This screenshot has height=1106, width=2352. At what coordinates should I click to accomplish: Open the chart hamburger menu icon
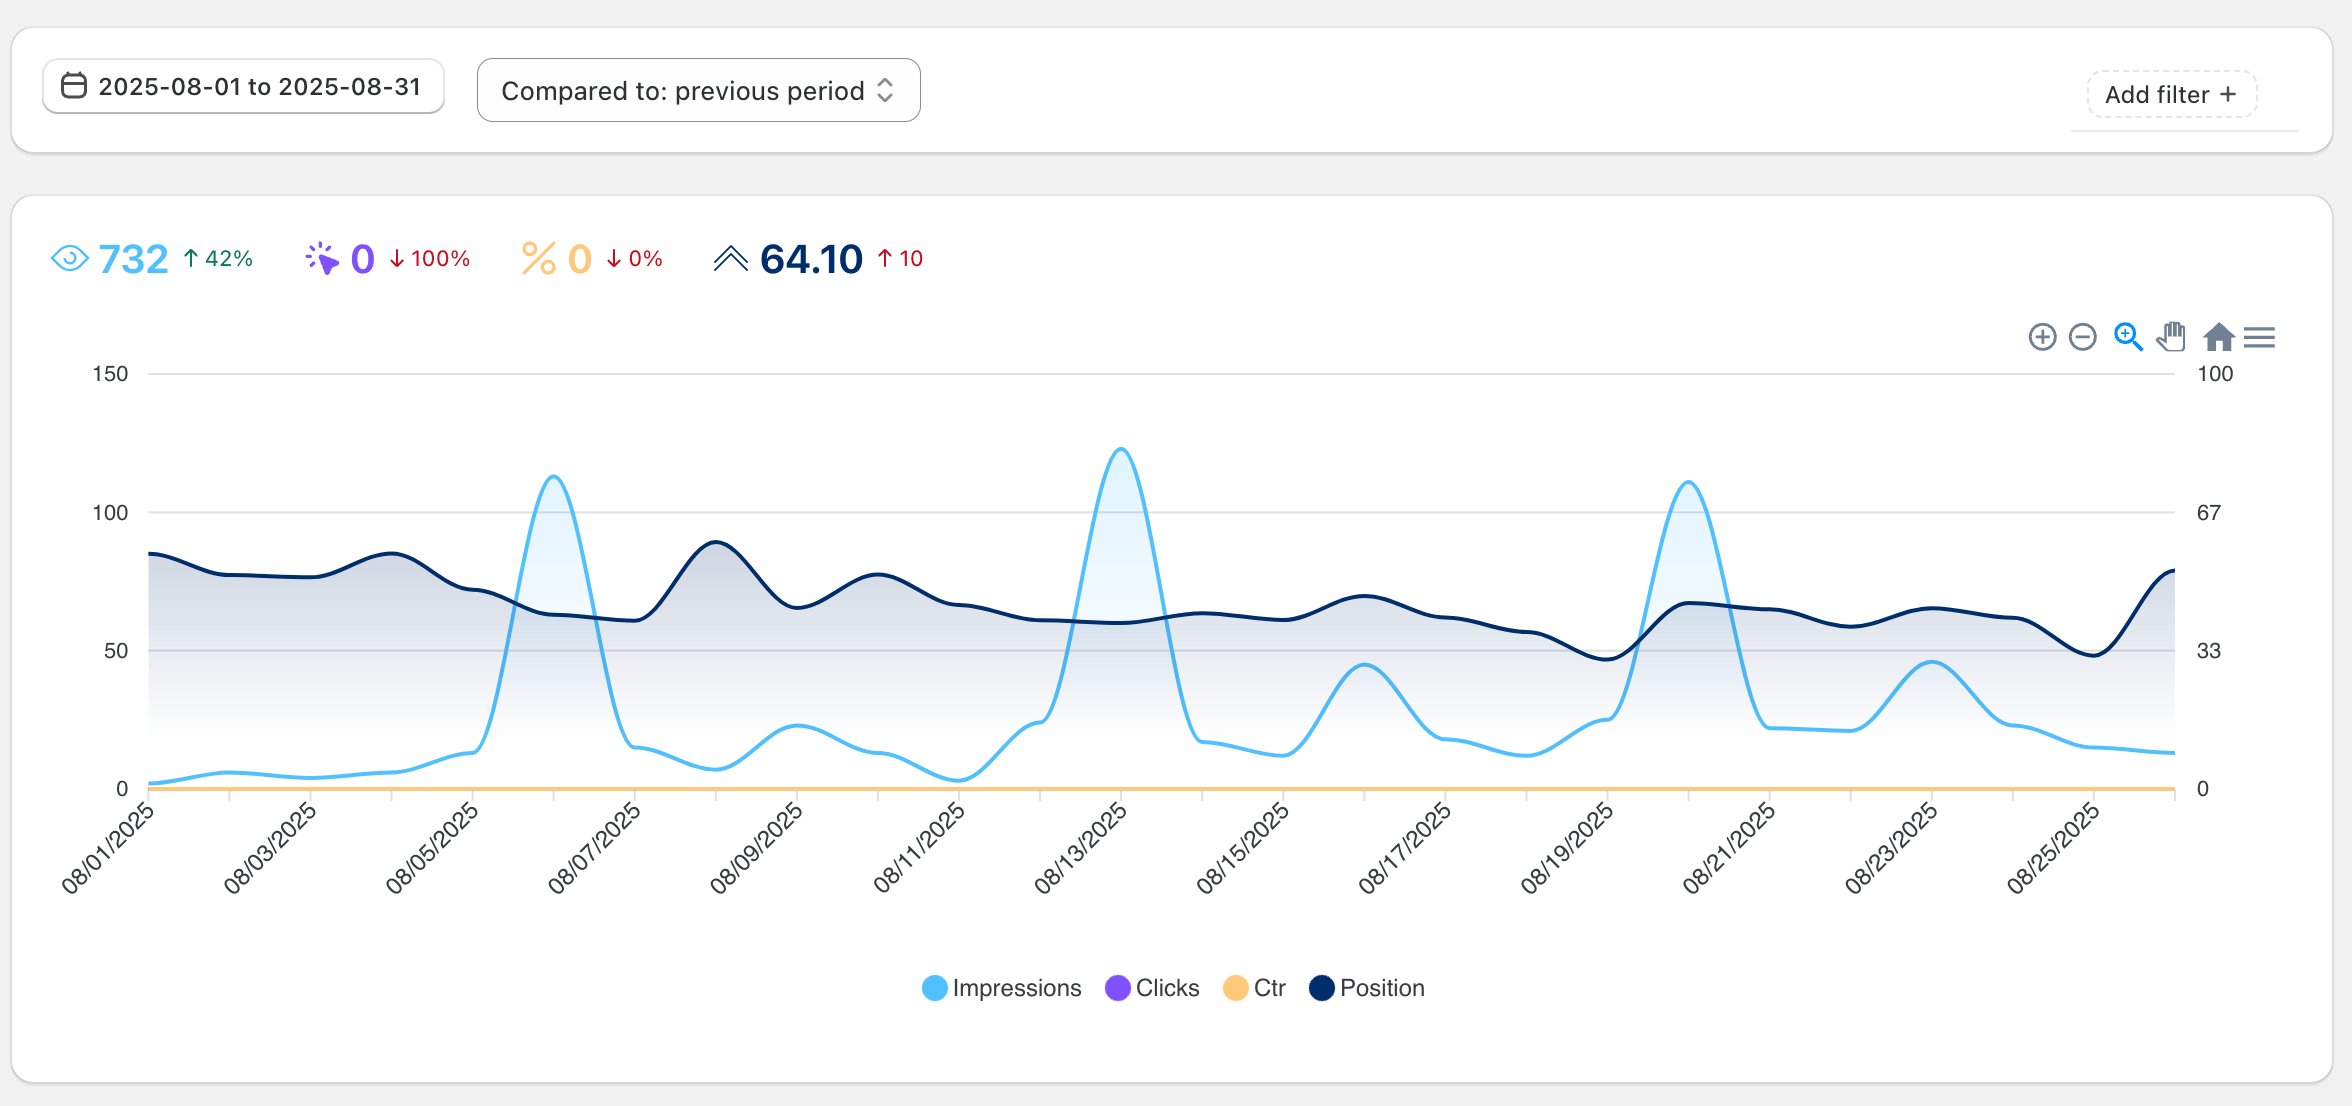2259,337
